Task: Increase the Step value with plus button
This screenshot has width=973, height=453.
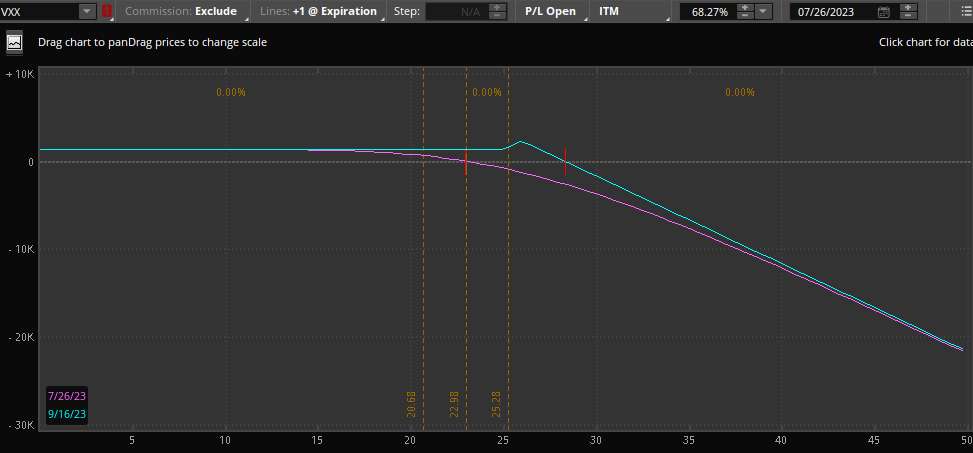Action: (x=497, y=8)
